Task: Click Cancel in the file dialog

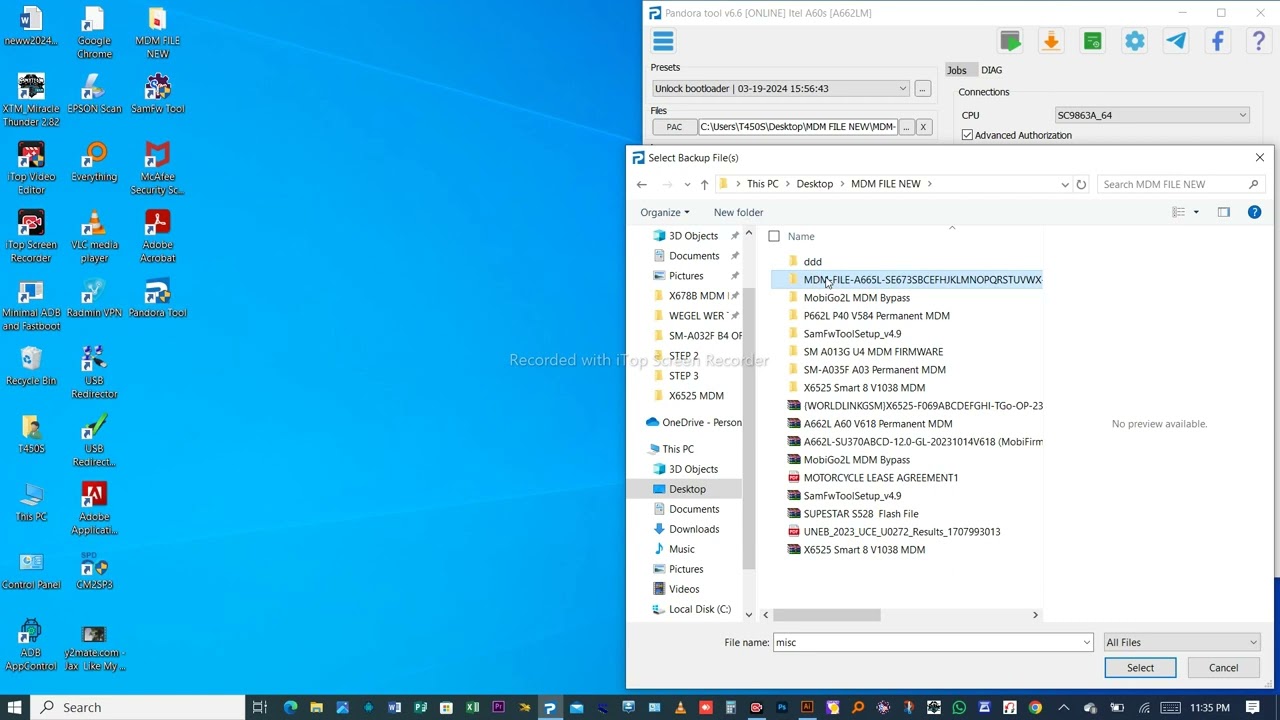Action: (1223, 668)
